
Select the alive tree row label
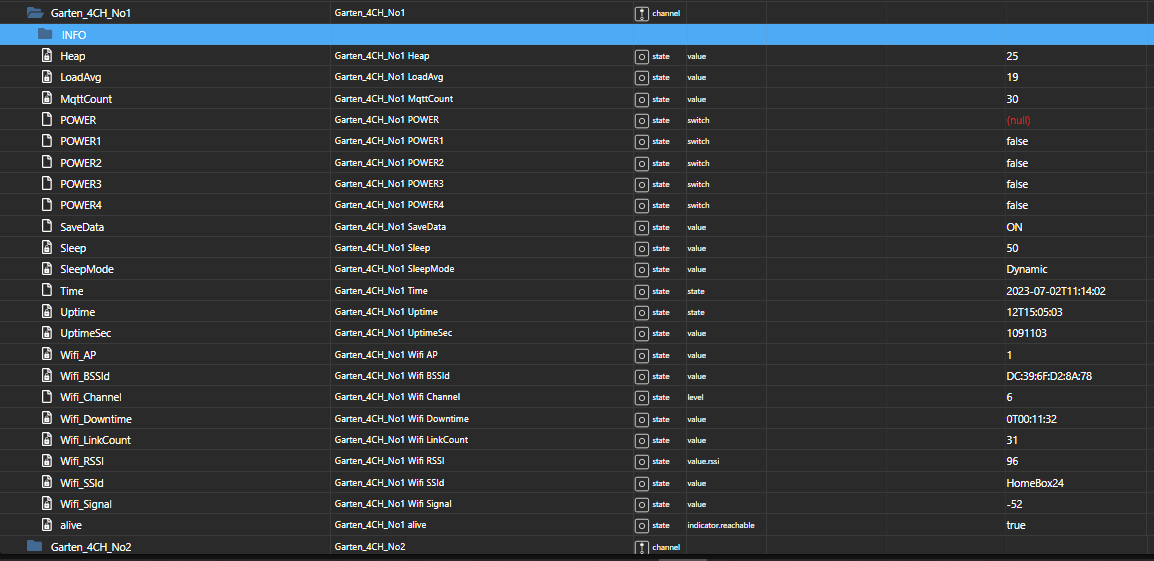click(x=71, y=526)
